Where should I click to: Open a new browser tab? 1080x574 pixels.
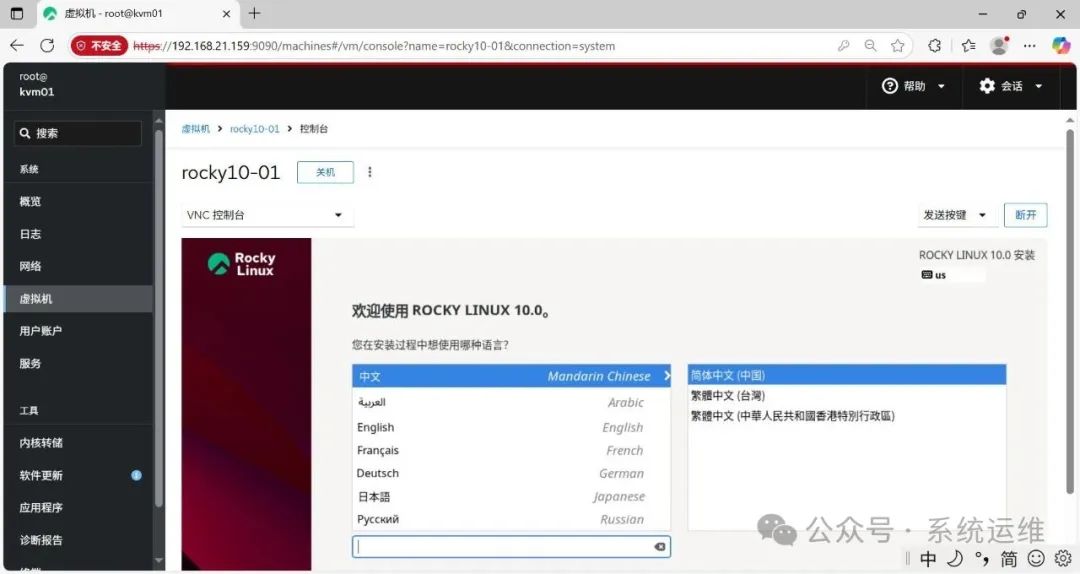point(254,13)
